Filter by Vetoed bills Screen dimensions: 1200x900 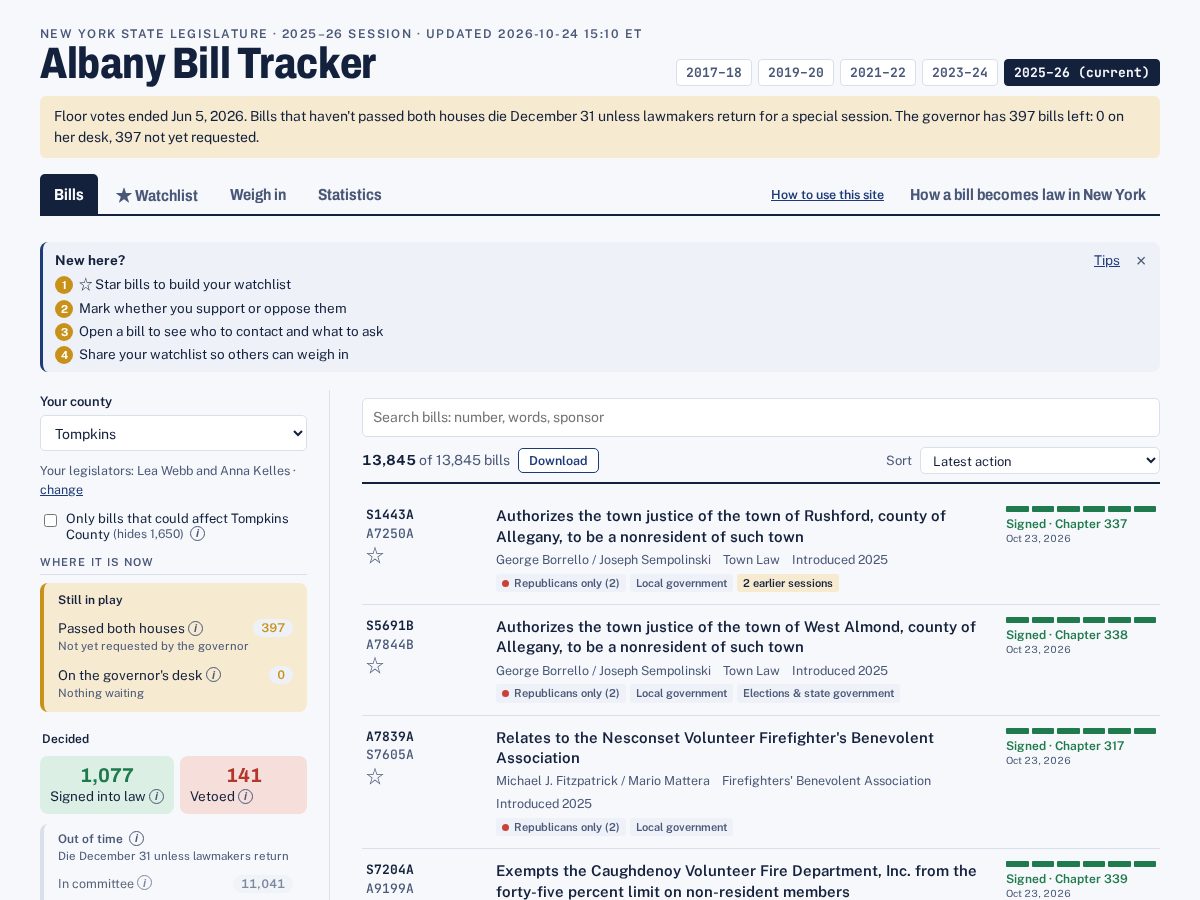coord(243,785)
